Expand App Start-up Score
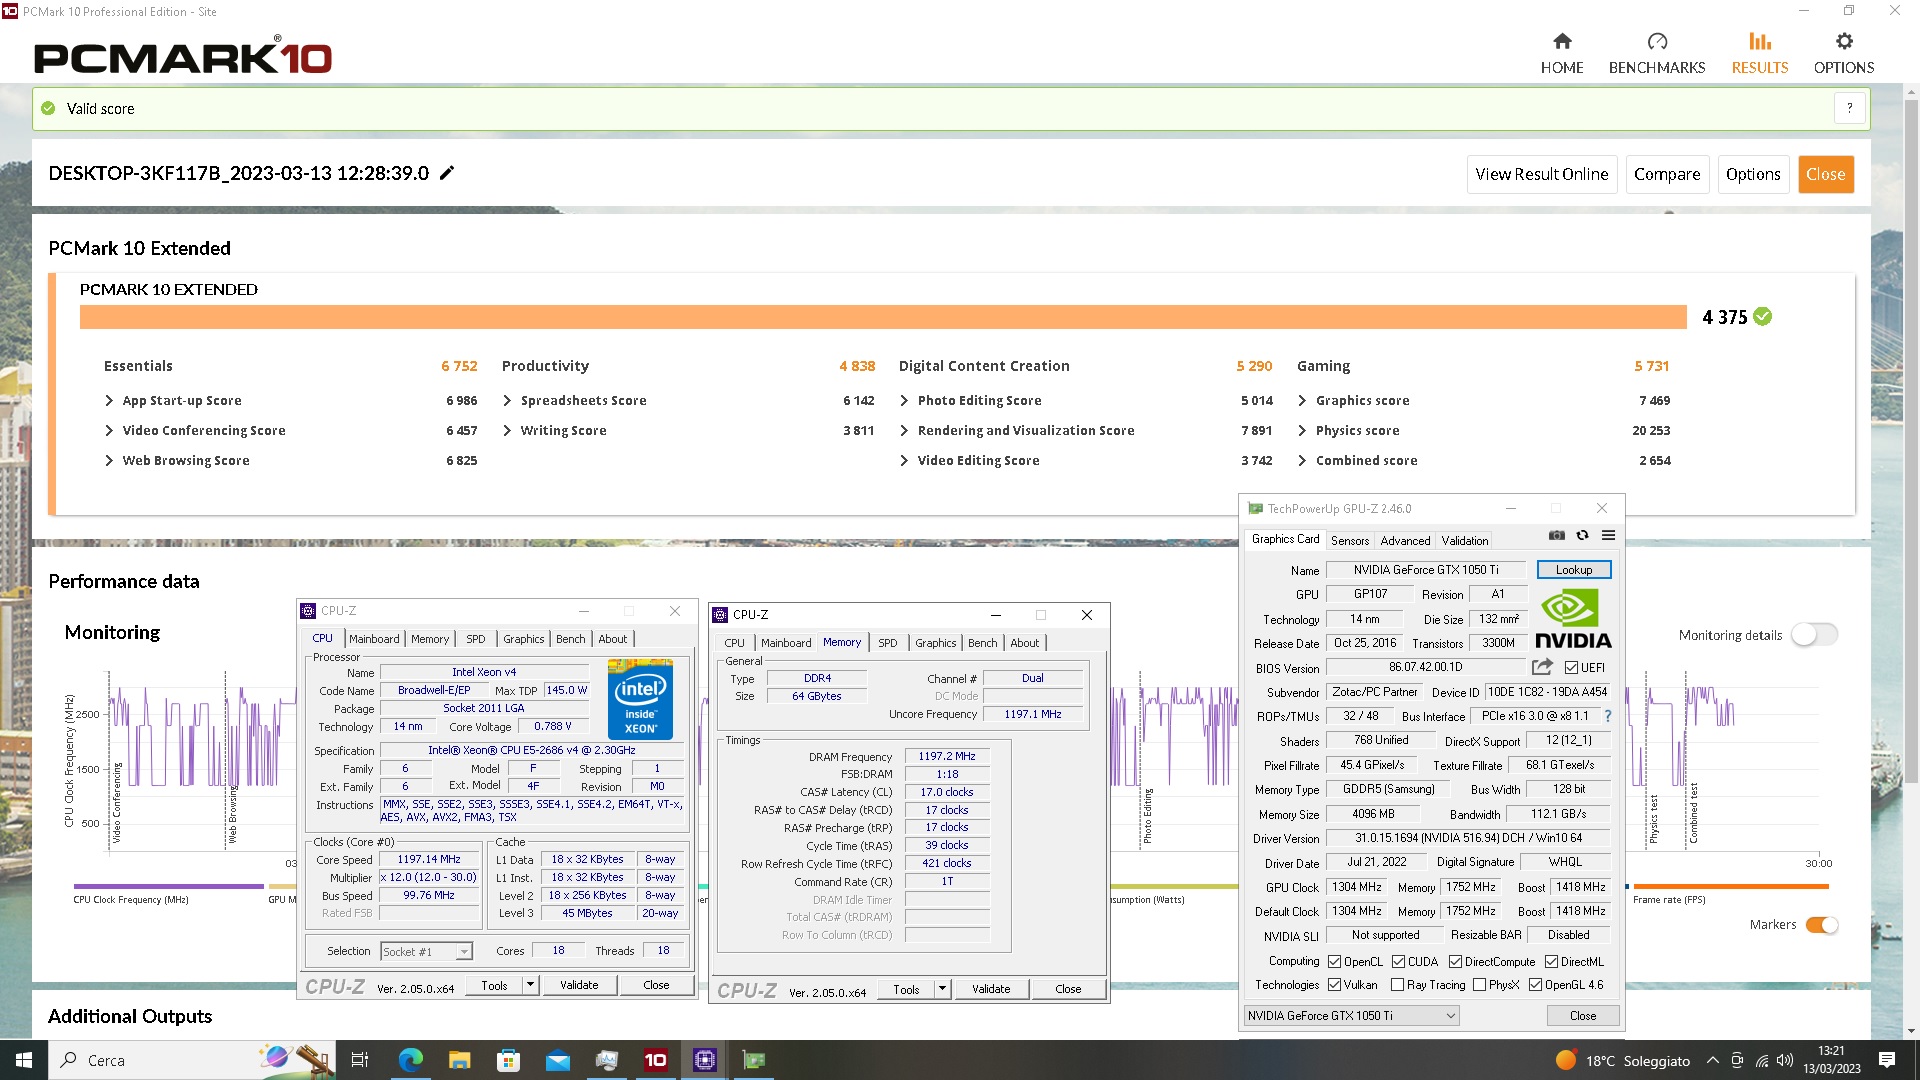 pos(109,400)
